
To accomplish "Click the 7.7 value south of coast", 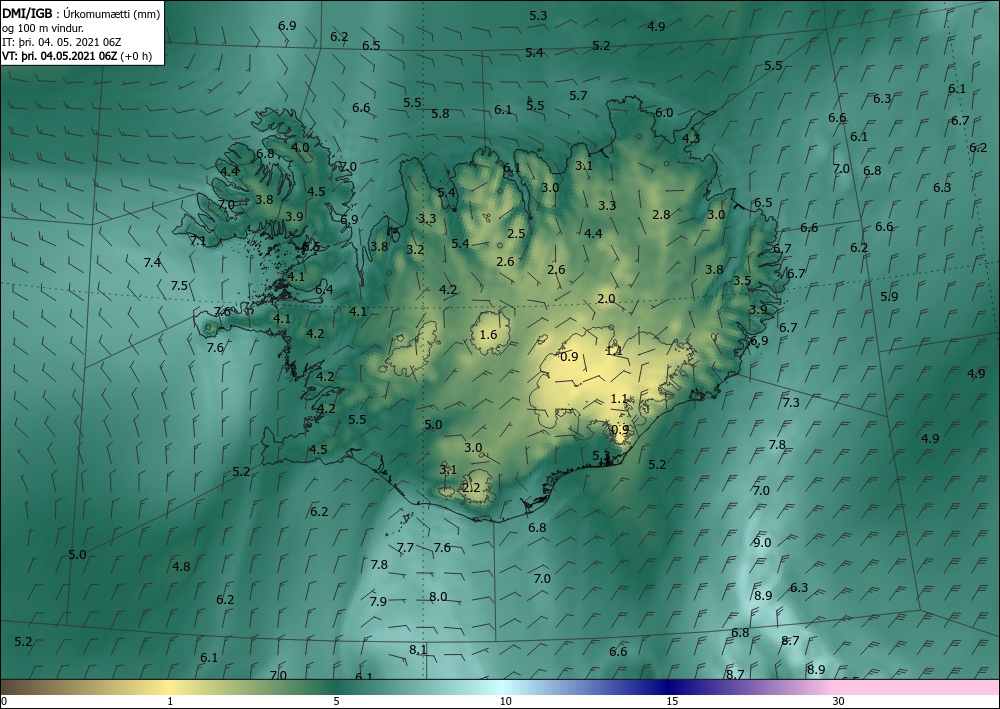I will (x=405, y=547).
